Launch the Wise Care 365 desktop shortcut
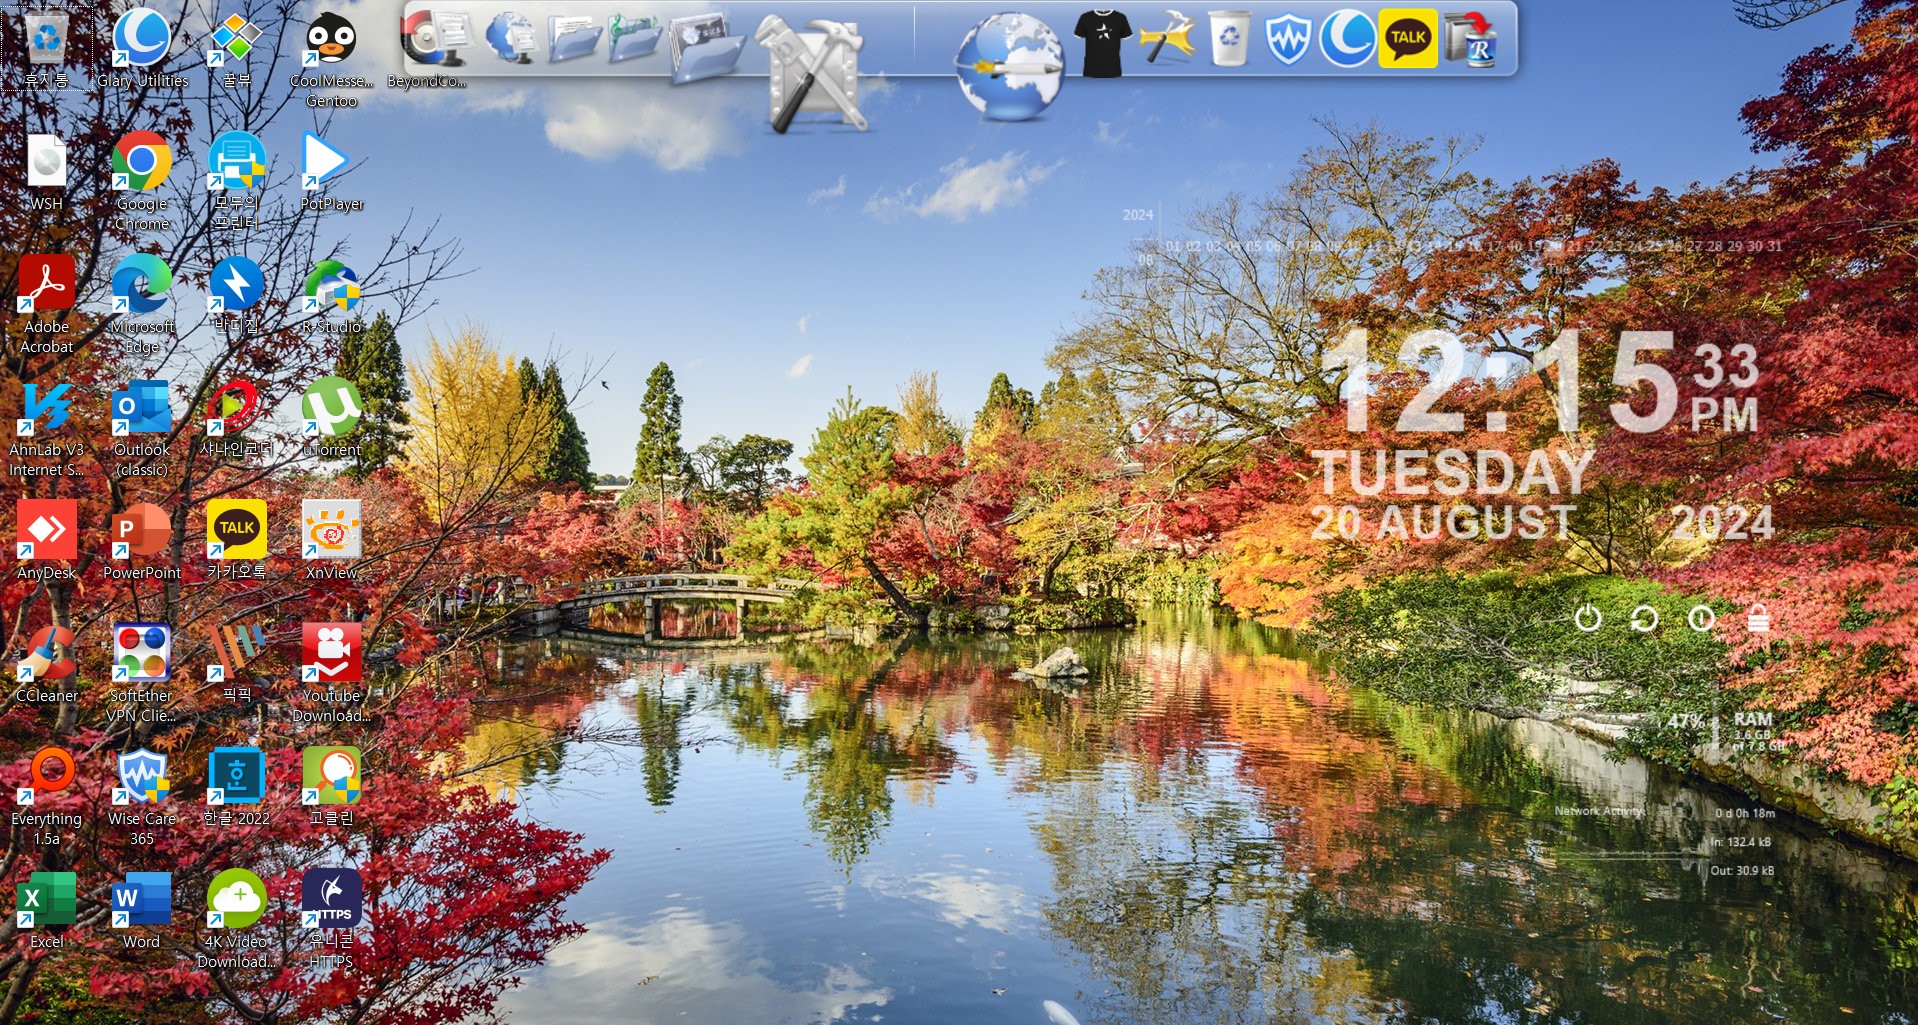 tap(142, 795)
